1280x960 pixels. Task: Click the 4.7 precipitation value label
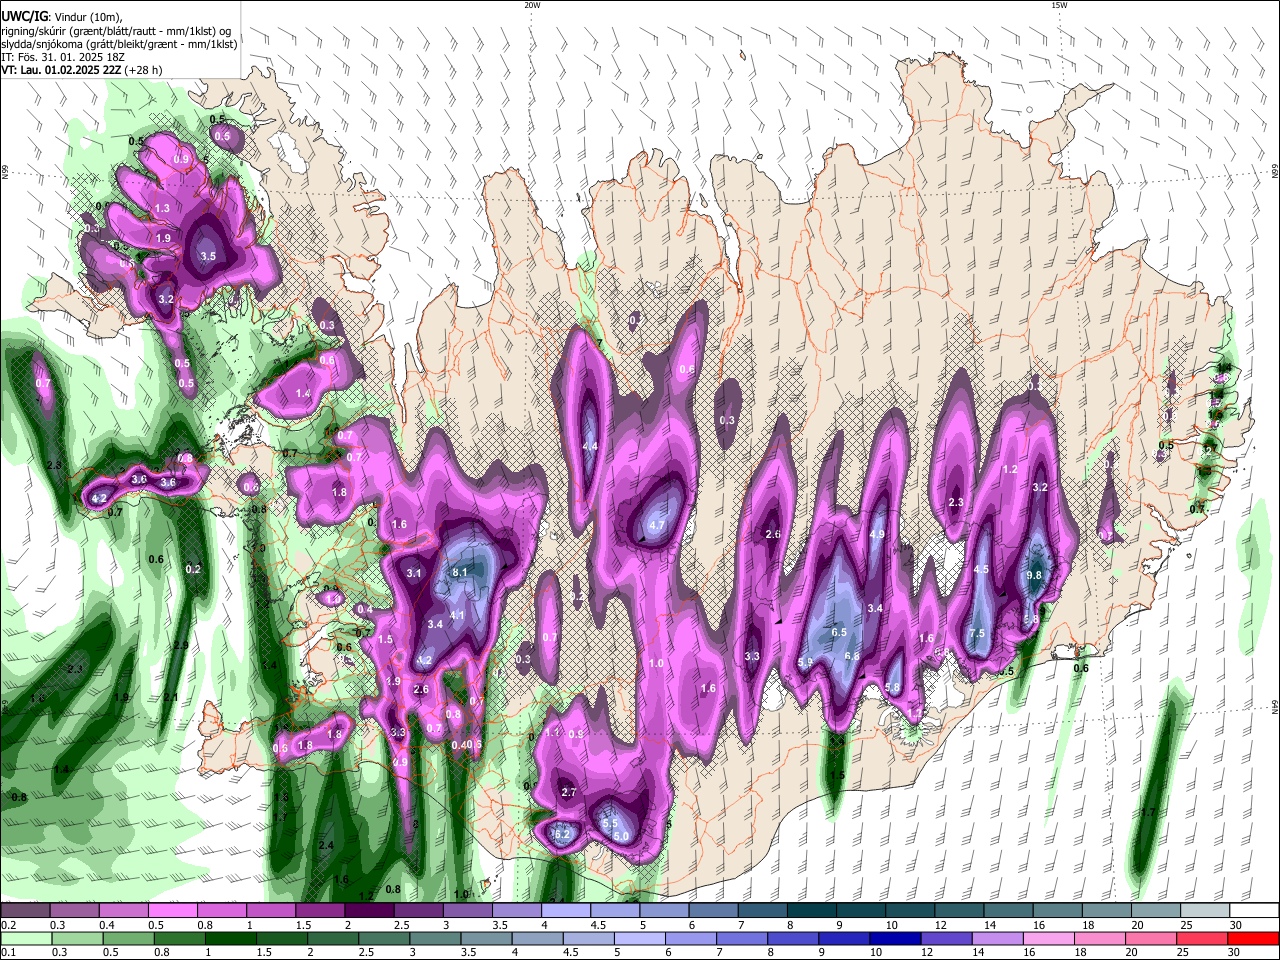click(657, 525)
